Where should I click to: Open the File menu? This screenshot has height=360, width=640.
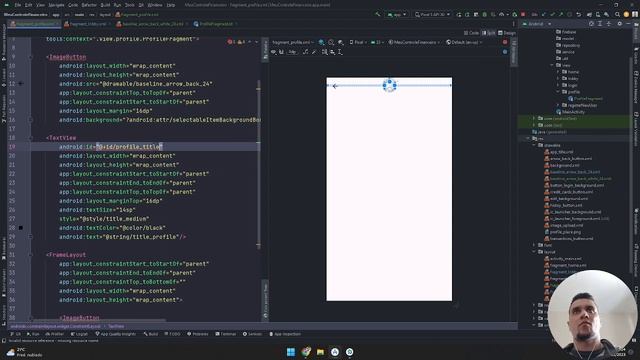tap(18, 5)
